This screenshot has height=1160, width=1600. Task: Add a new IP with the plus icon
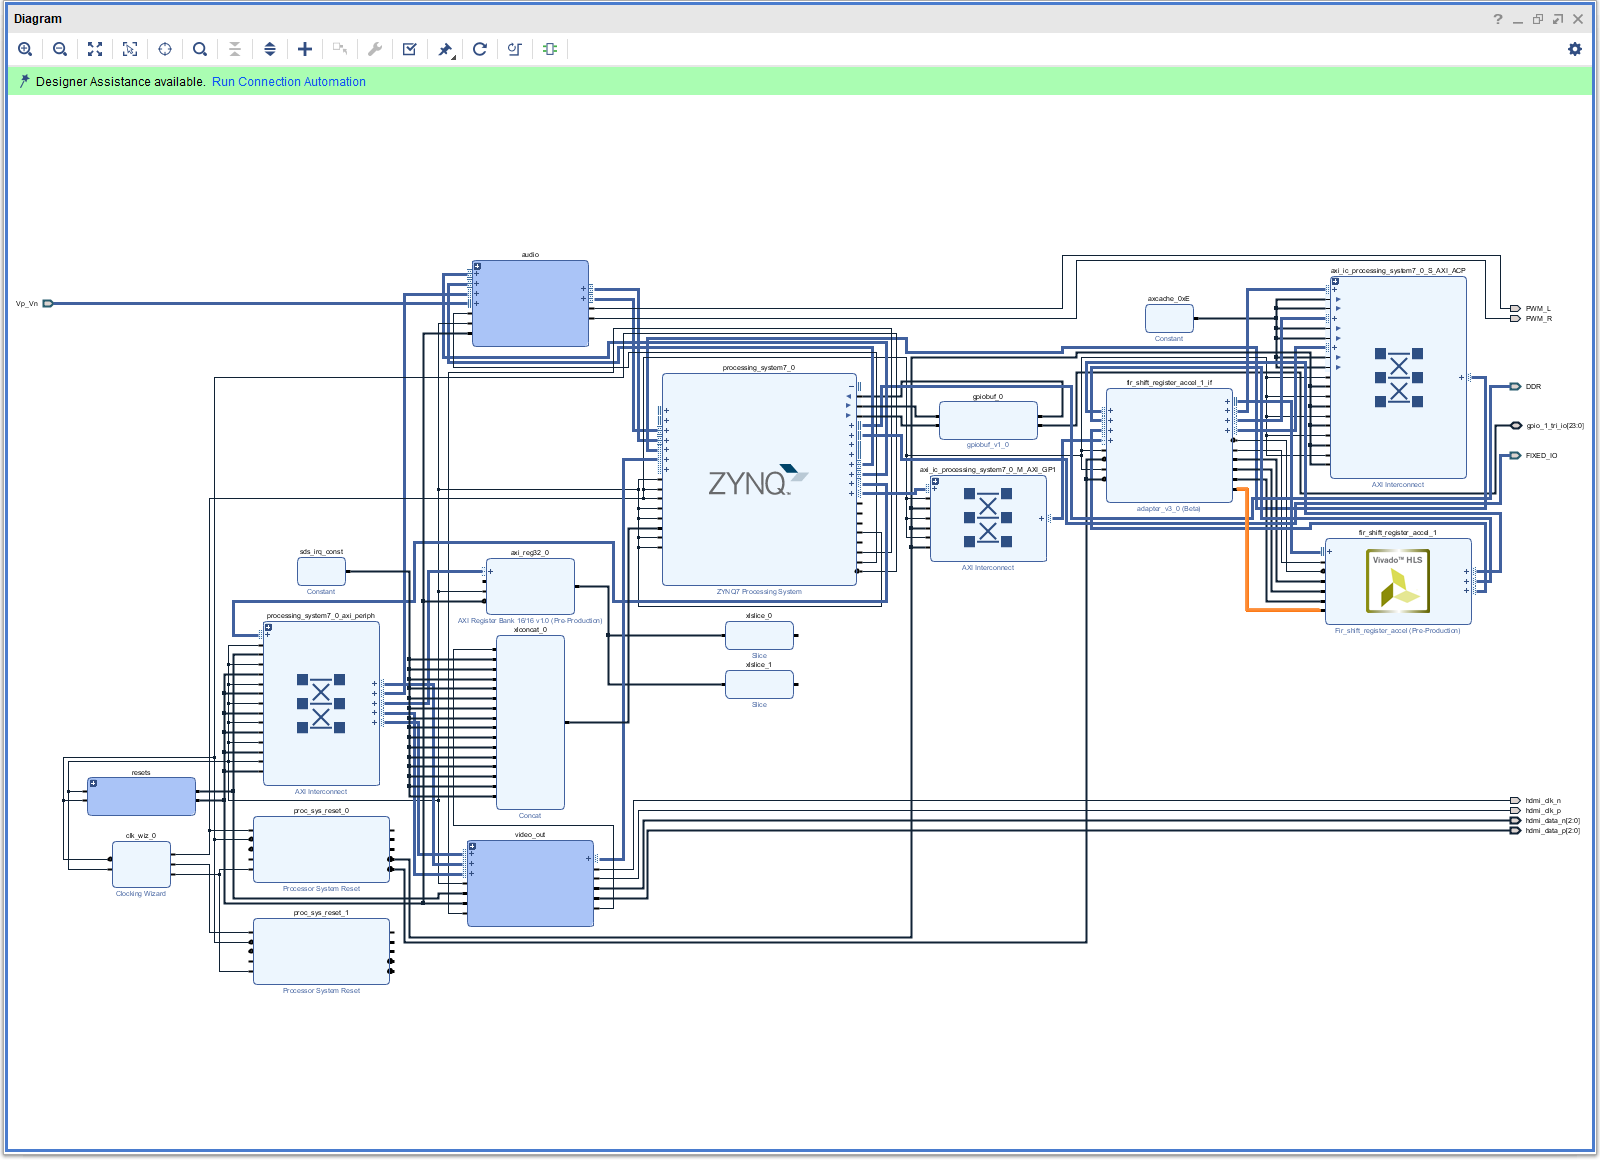[x=305, y=49]
